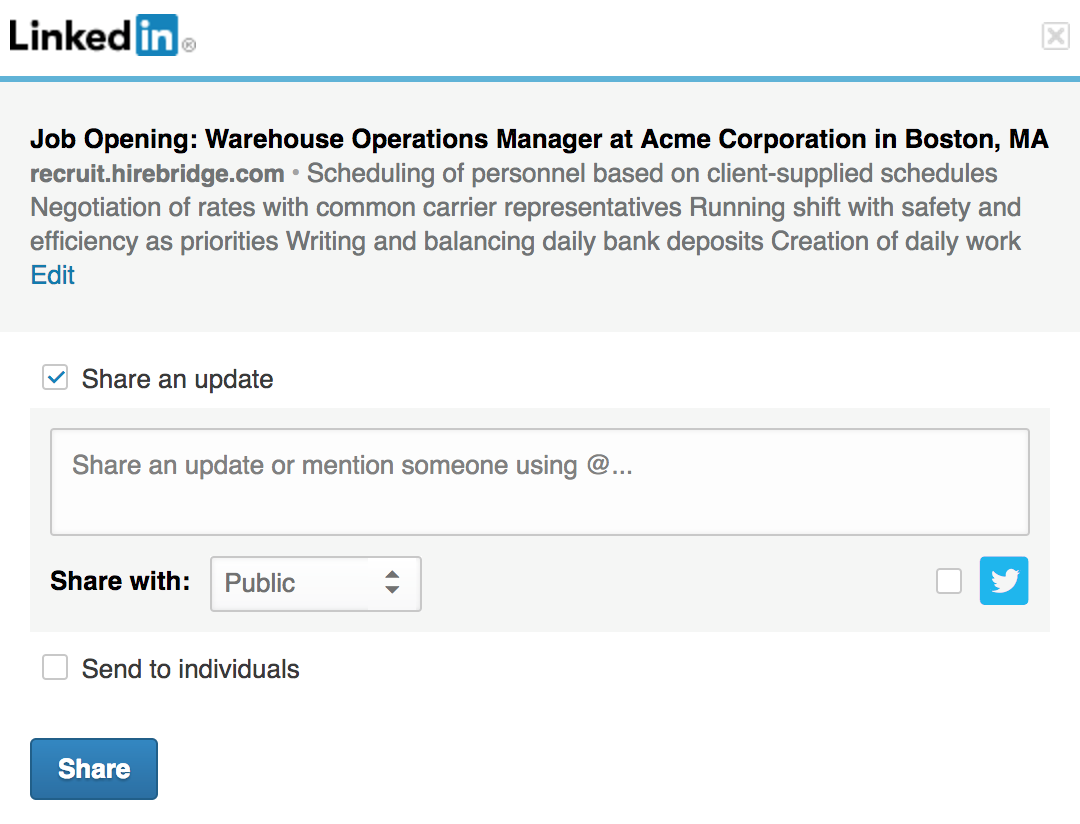Uncheck the "Share an update" checkbox

[55, 378]
